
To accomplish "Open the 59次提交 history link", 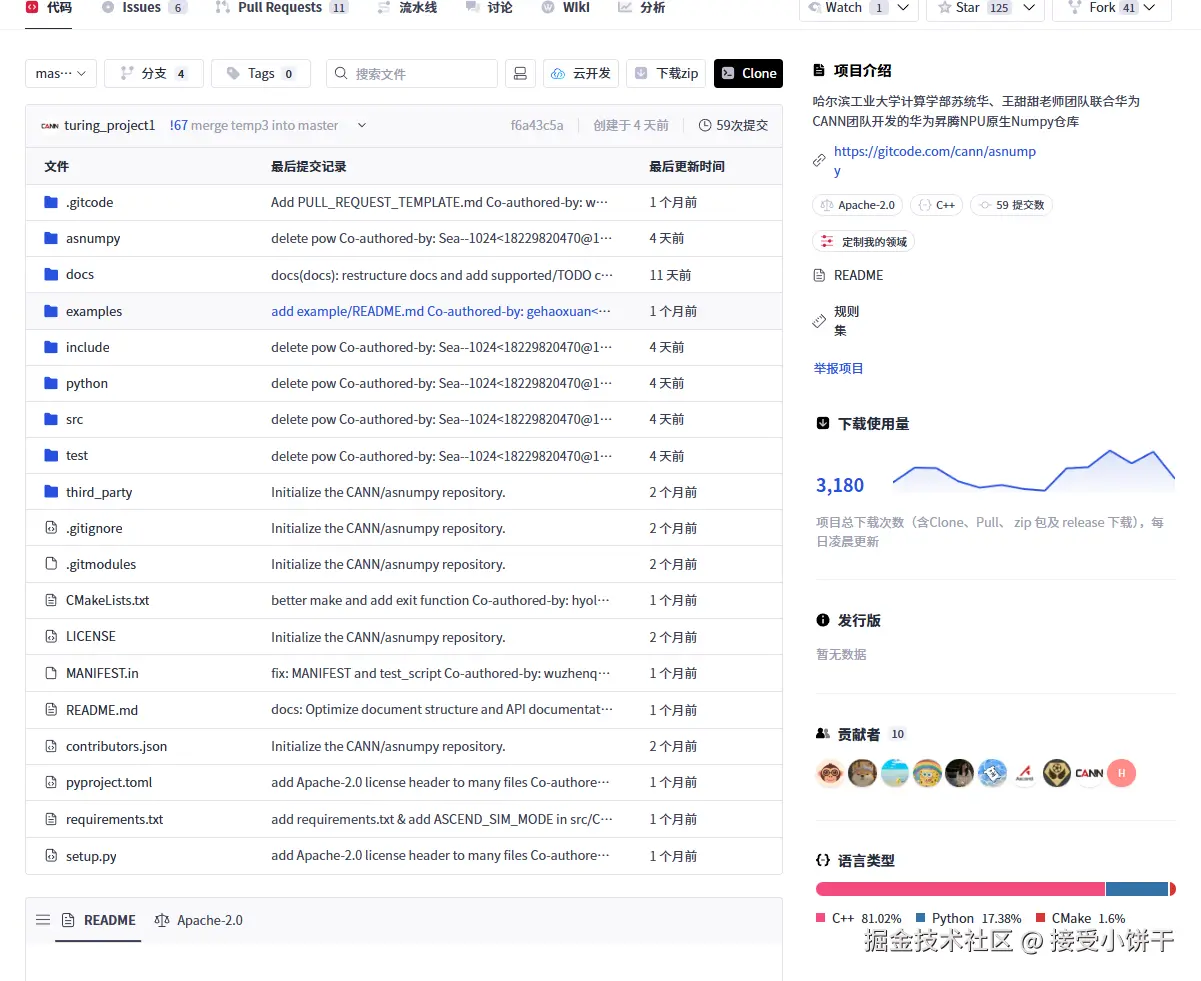I will (x=733, y=126).
